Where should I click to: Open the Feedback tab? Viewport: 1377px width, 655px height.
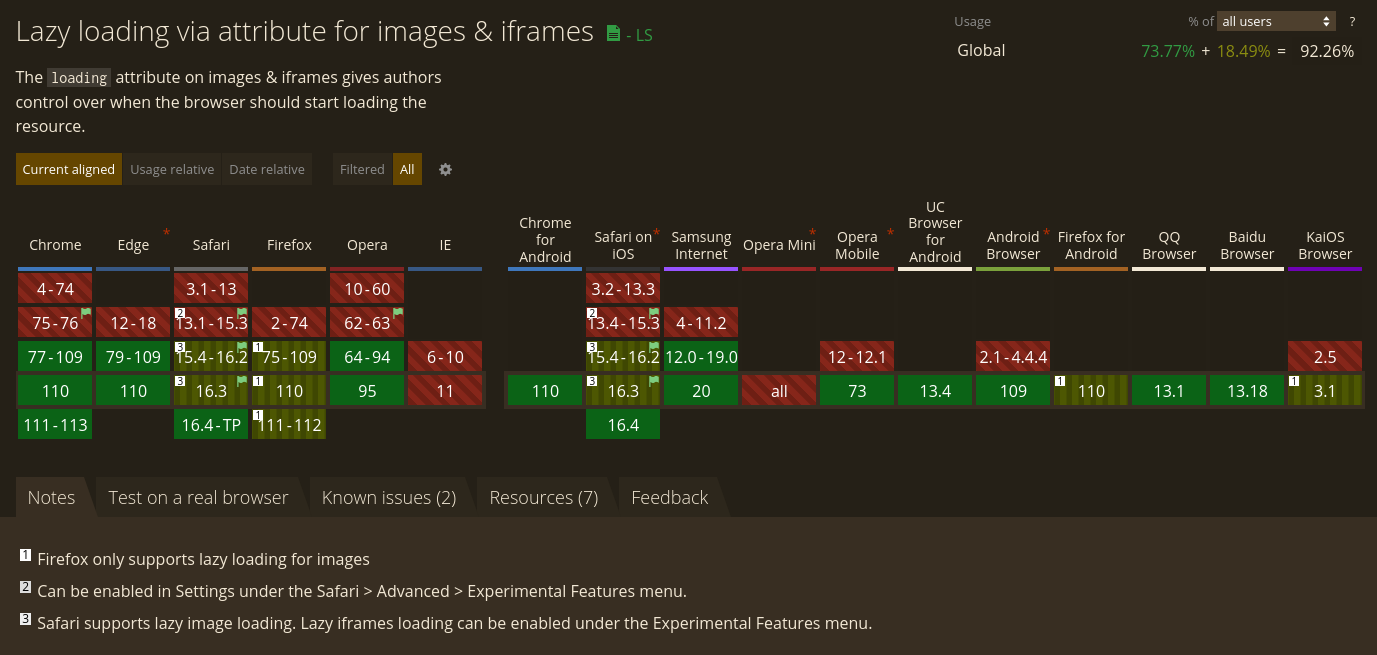point(670,497)
